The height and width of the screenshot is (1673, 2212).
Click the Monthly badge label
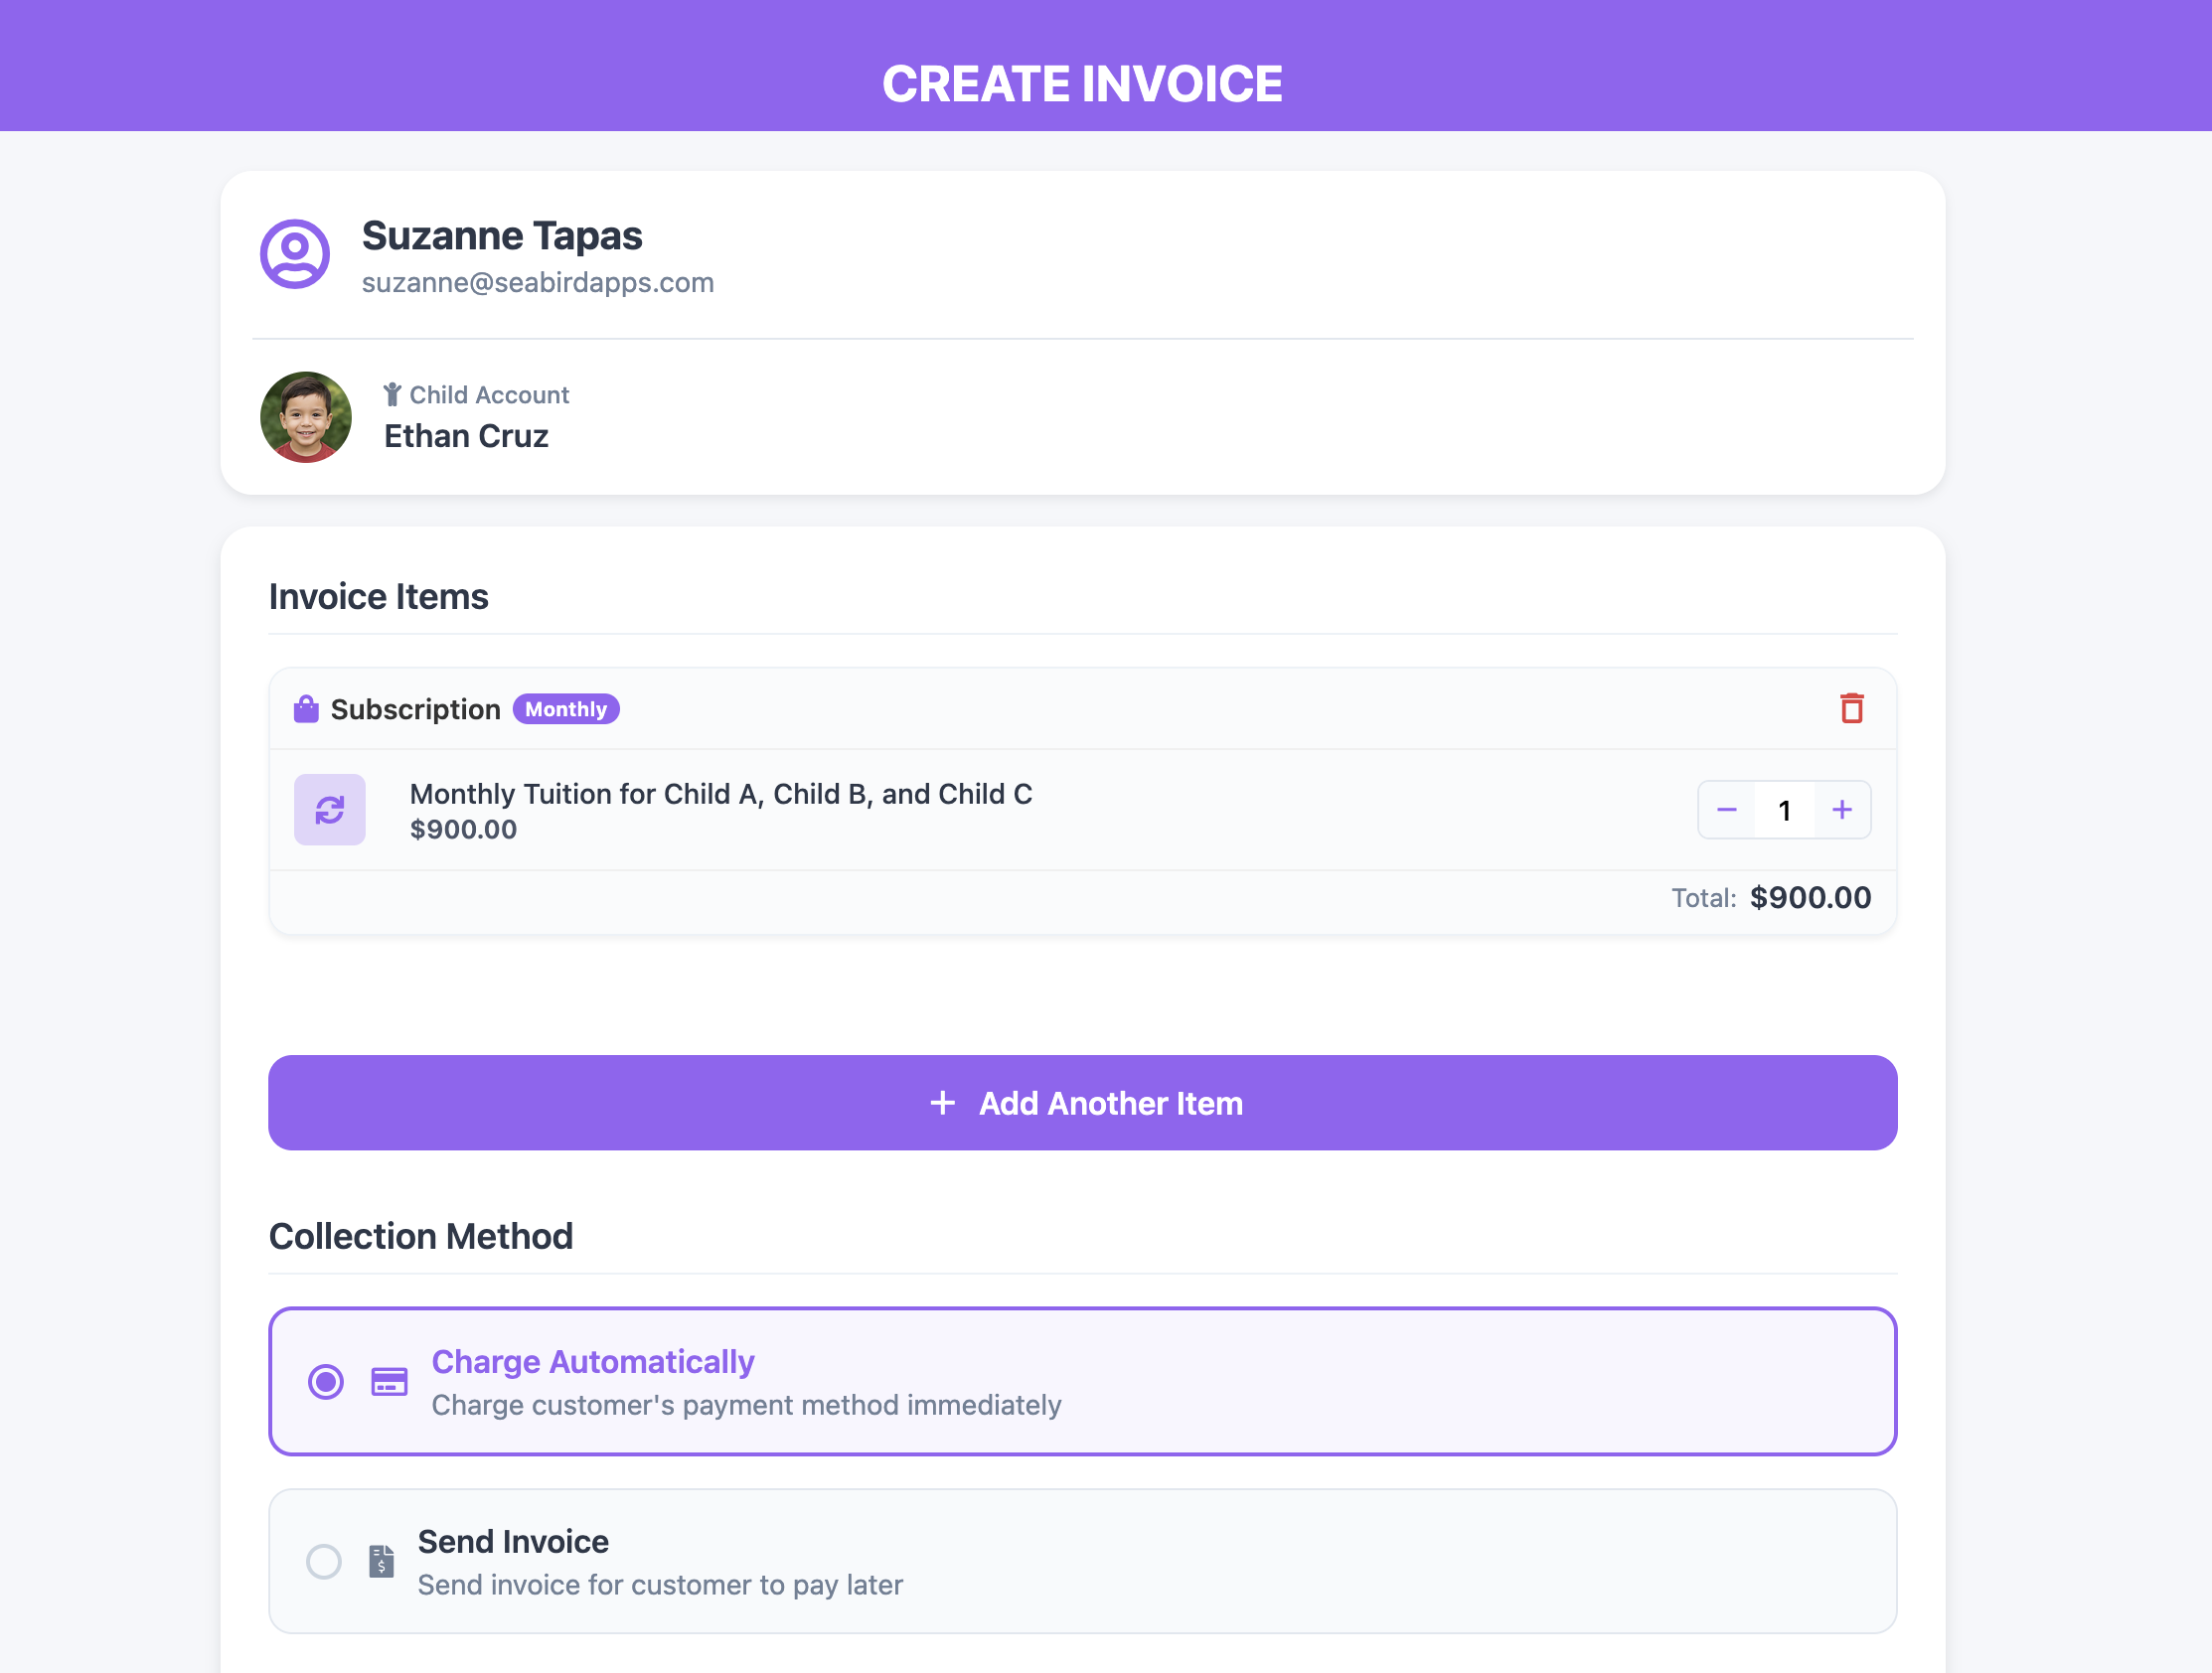pos(566,709)
